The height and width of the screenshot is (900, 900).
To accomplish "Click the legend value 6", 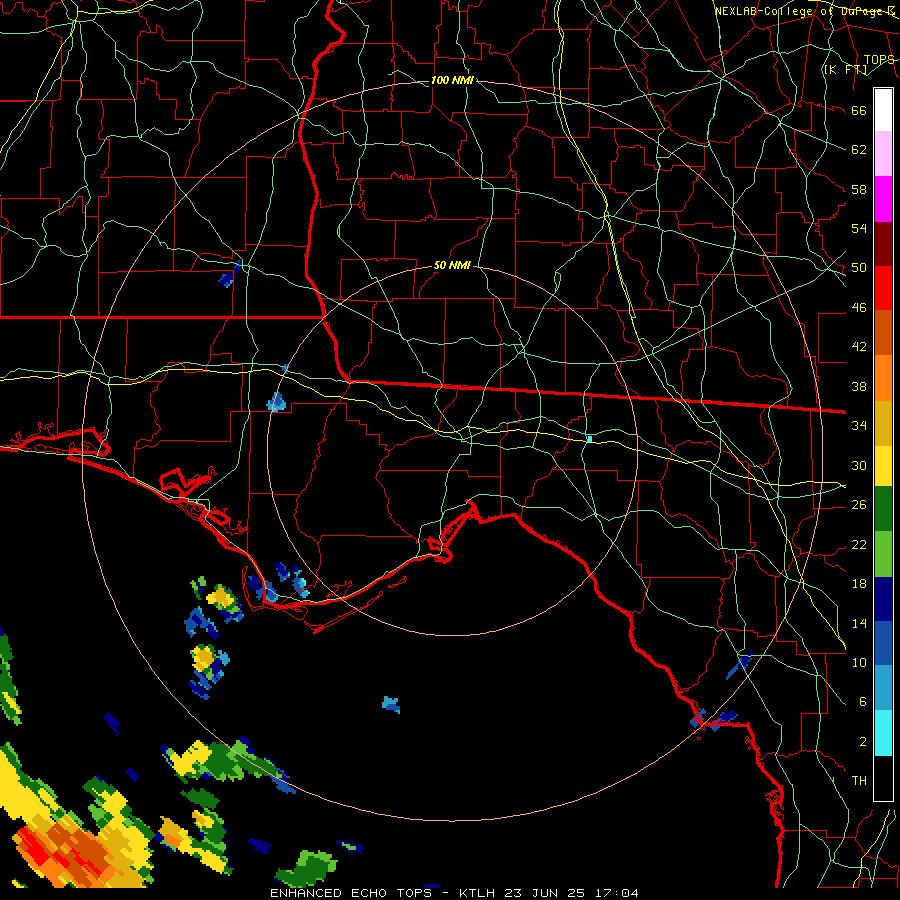I will pyautogui.click(x=863, y=702).
